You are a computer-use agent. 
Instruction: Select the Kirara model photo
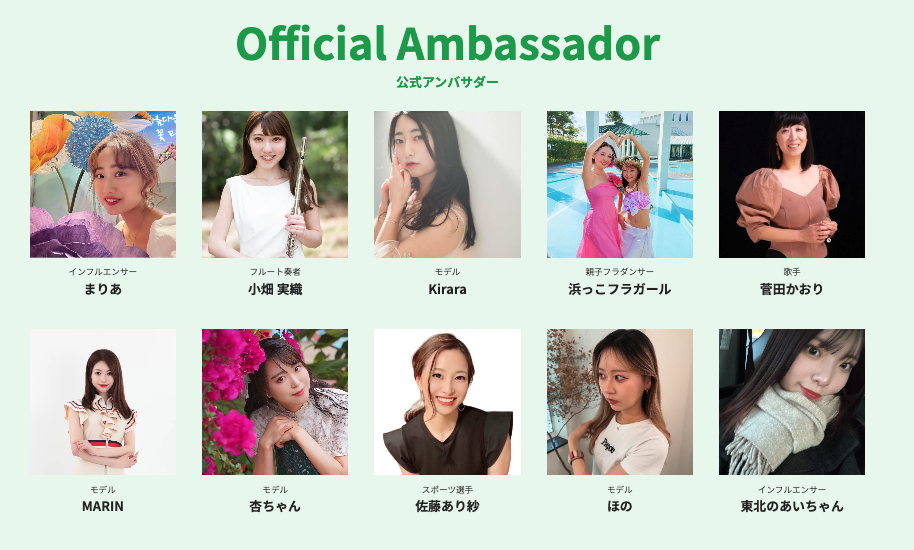447,184
